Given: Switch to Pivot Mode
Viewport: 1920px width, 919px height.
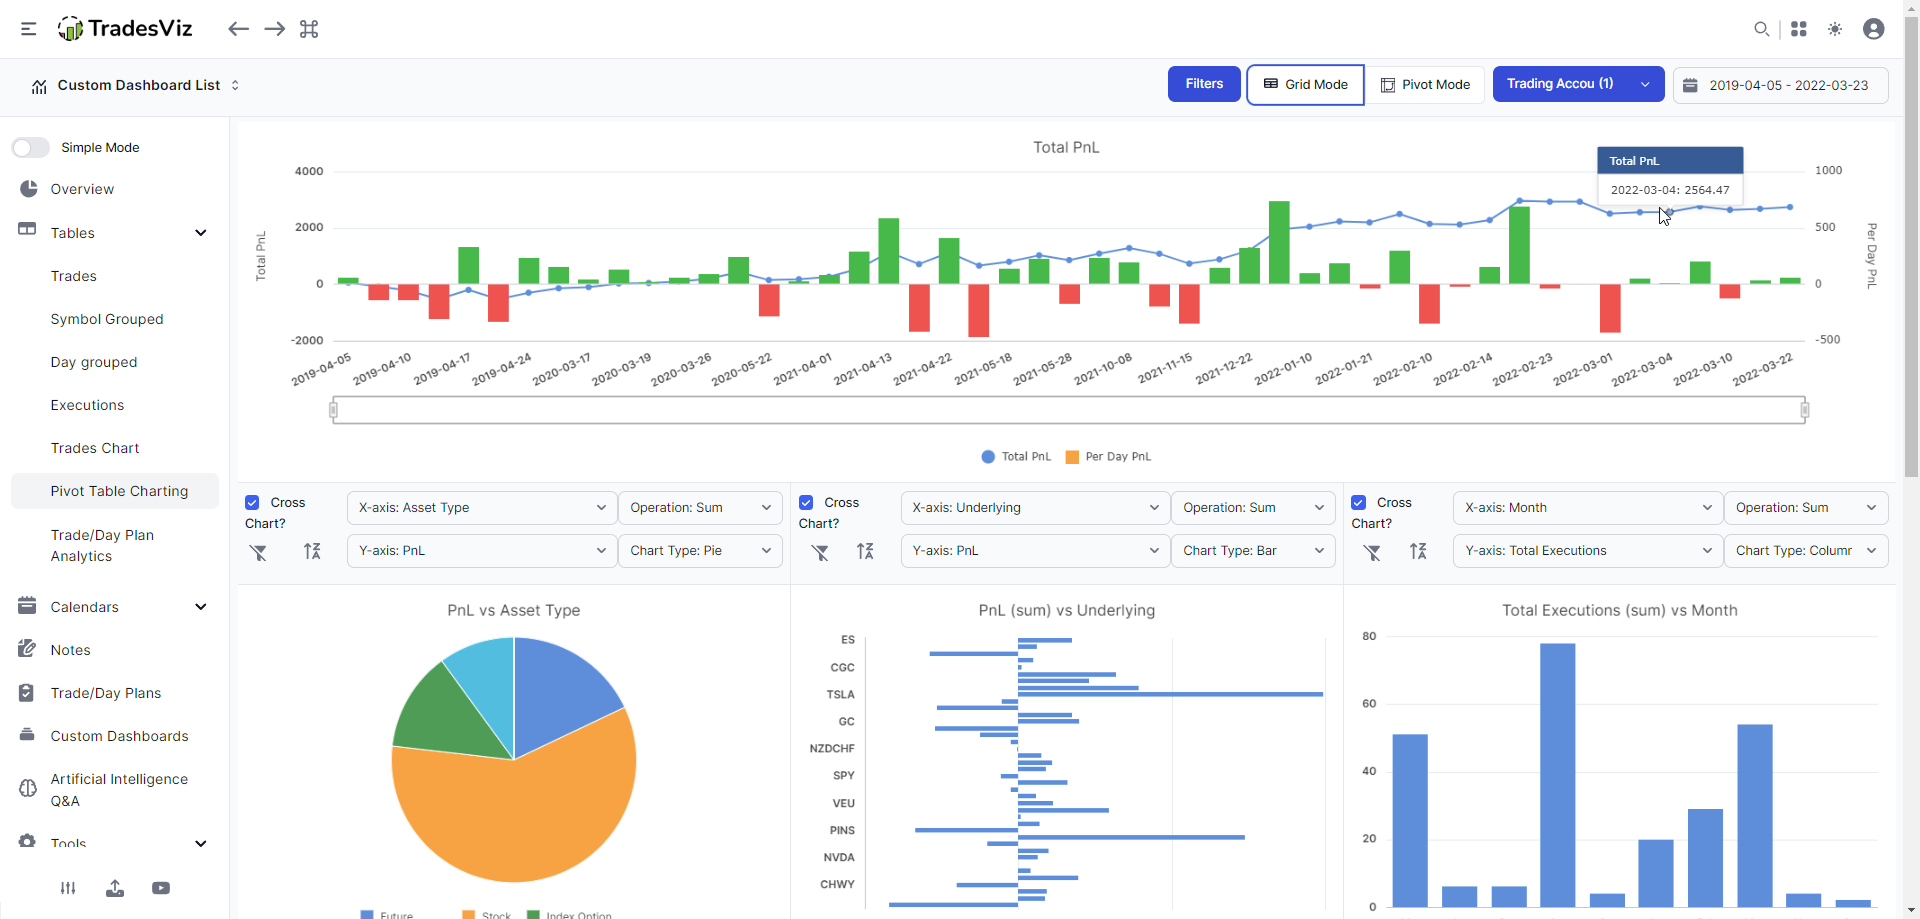Looking at the screenshot, I should click(1425, 84).
